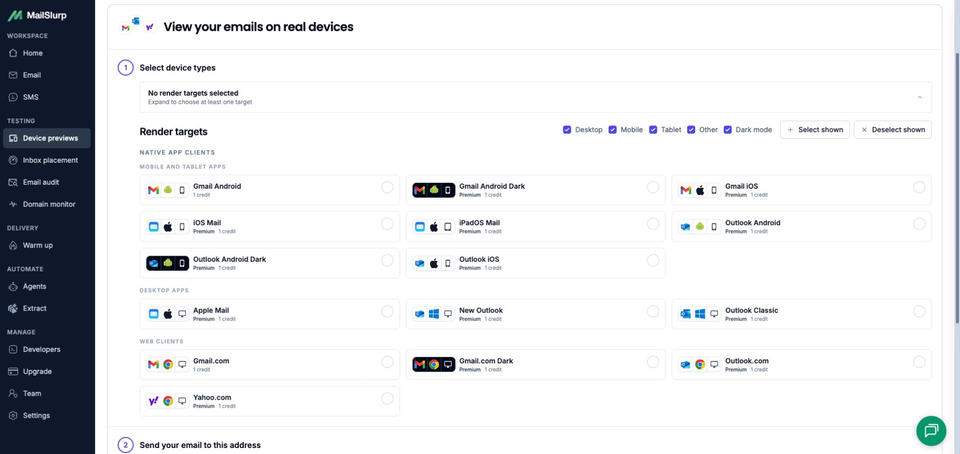Click the Gmail.com card title
The width and height of the screenshot is (960, 454).
(x=211, y=361)
